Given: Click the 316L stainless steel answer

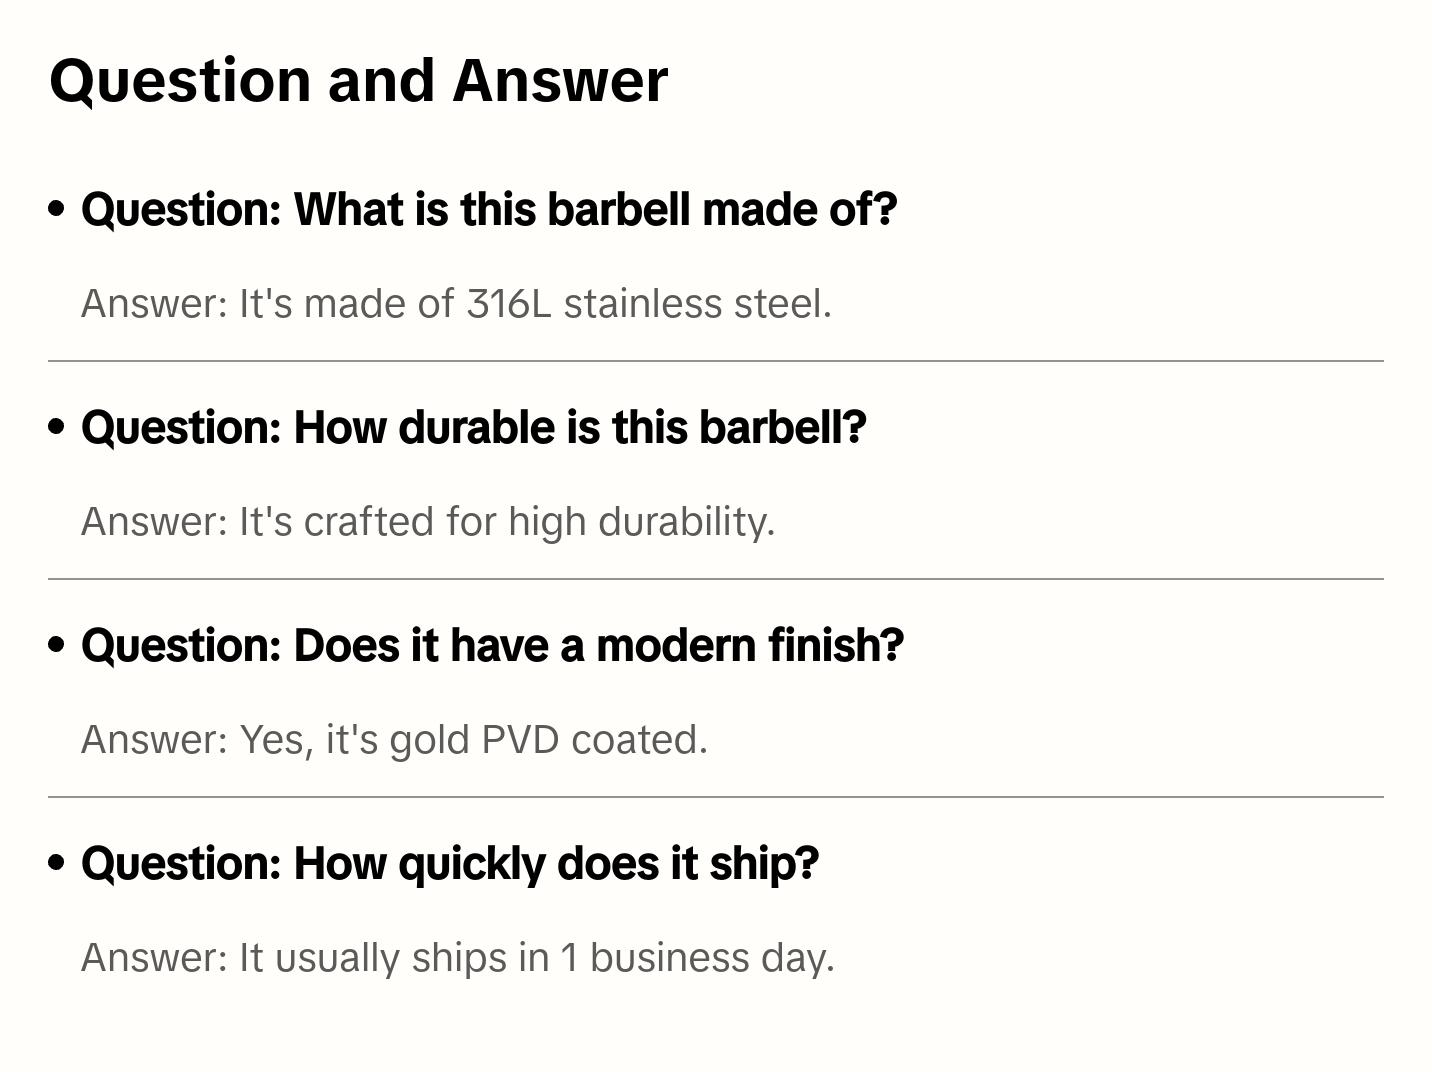Looking at the screenshot, I should click(456, 304).
